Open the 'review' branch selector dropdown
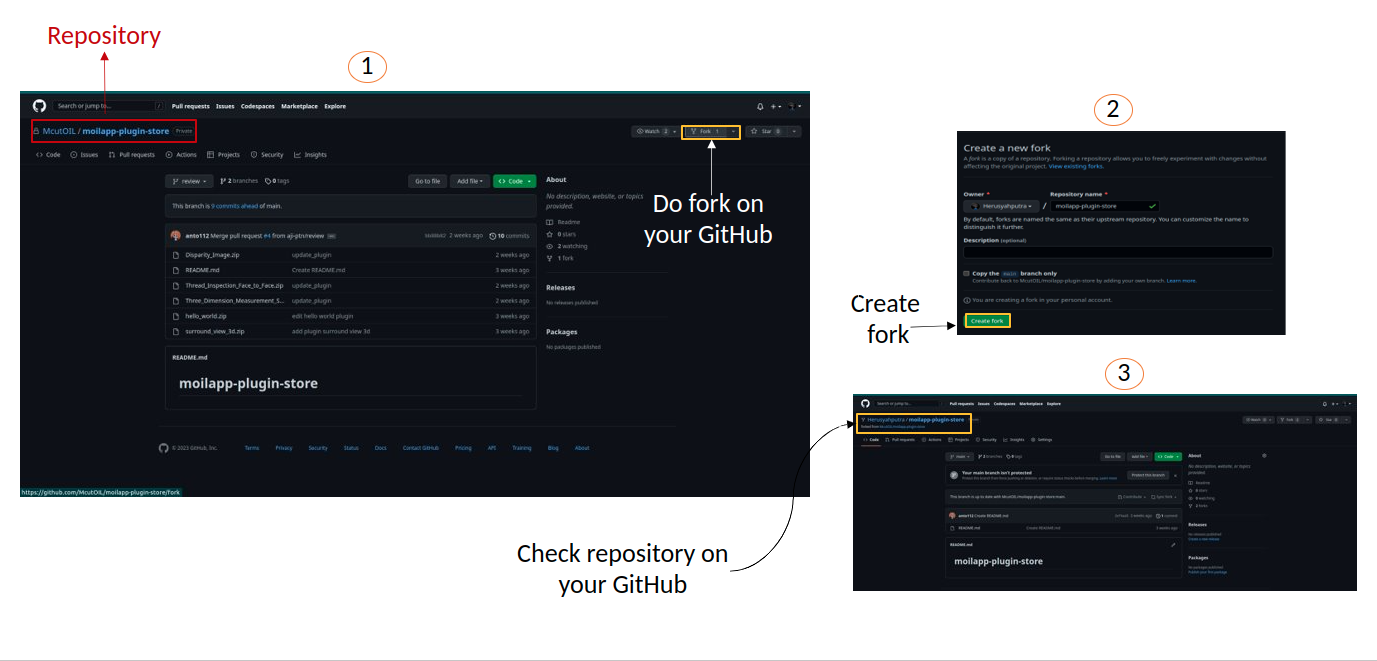The width and height of the screenshot is (1377, 661). pyautogui.click(x=189, y=181)
